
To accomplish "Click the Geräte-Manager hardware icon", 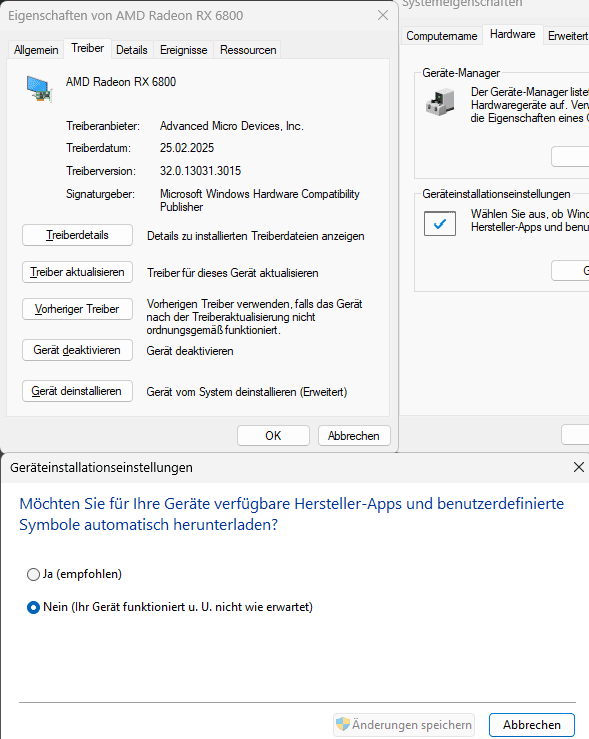I will (440, 102).
